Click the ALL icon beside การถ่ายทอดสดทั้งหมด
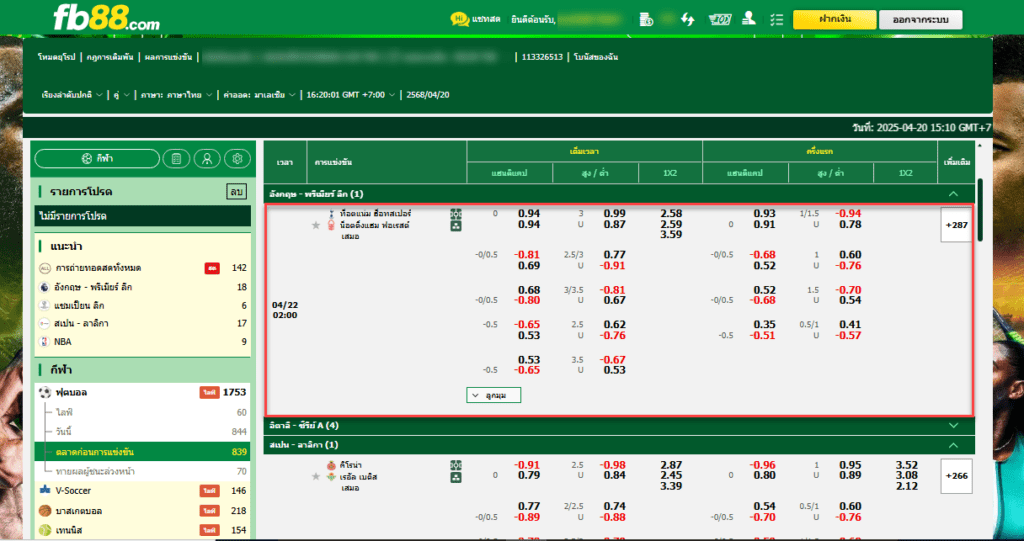The height and width of the screenshot is (541, 1024). click(44, 268)
